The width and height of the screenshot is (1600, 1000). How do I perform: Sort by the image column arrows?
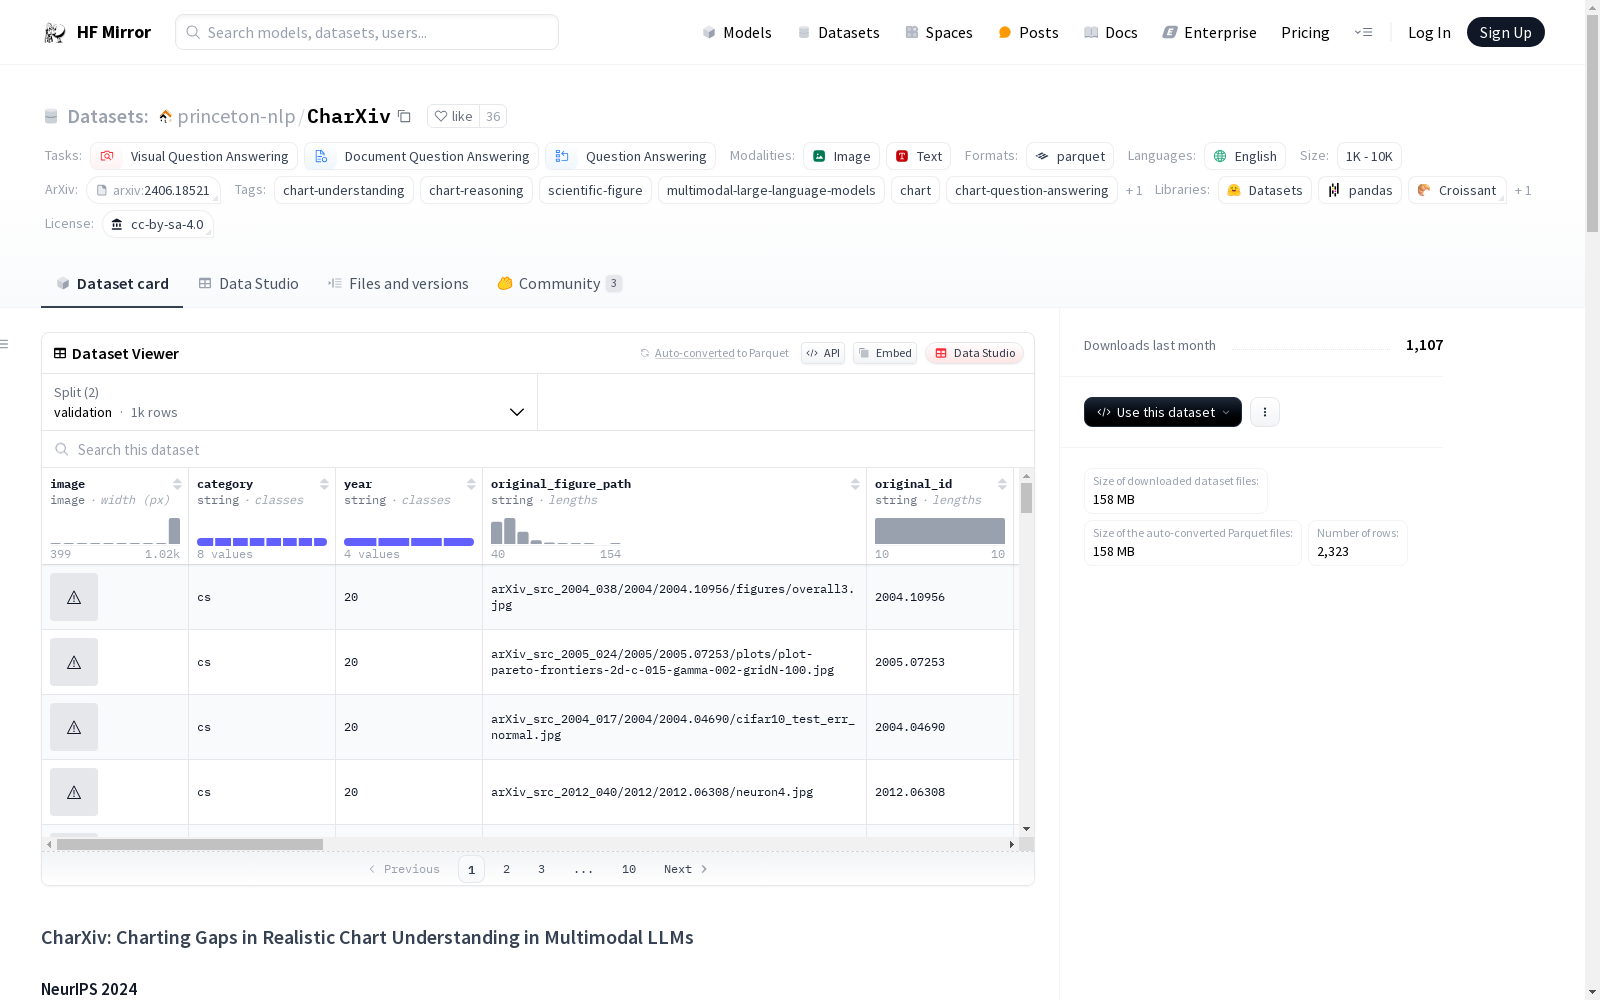pos(177,484)
